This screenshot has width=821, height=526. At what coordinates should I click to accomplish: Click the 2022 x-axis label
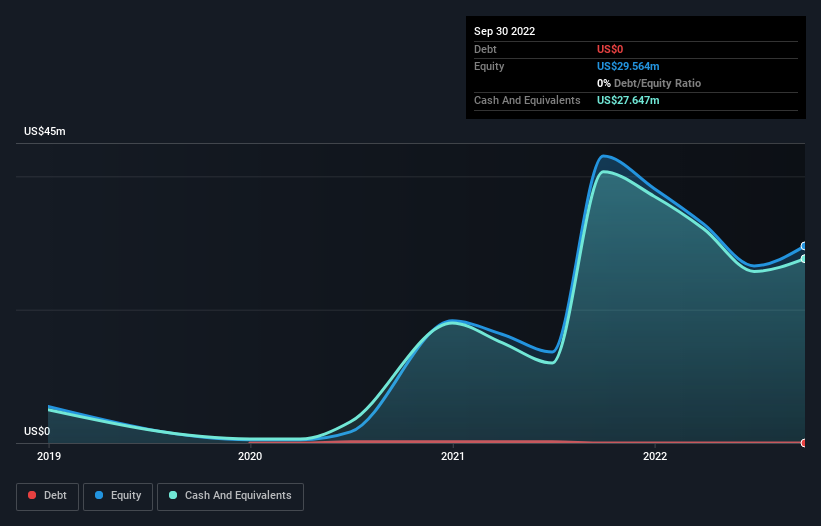pos(654,456)
